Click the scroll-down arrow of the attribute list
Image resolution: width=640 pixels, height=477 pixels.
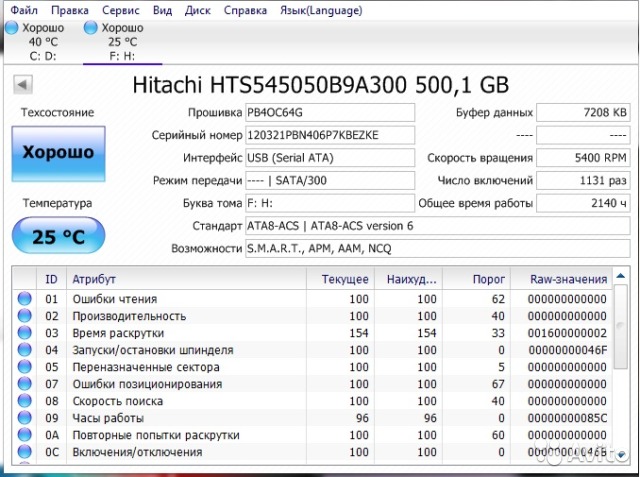pyautogui.click(x=621, y=454)
